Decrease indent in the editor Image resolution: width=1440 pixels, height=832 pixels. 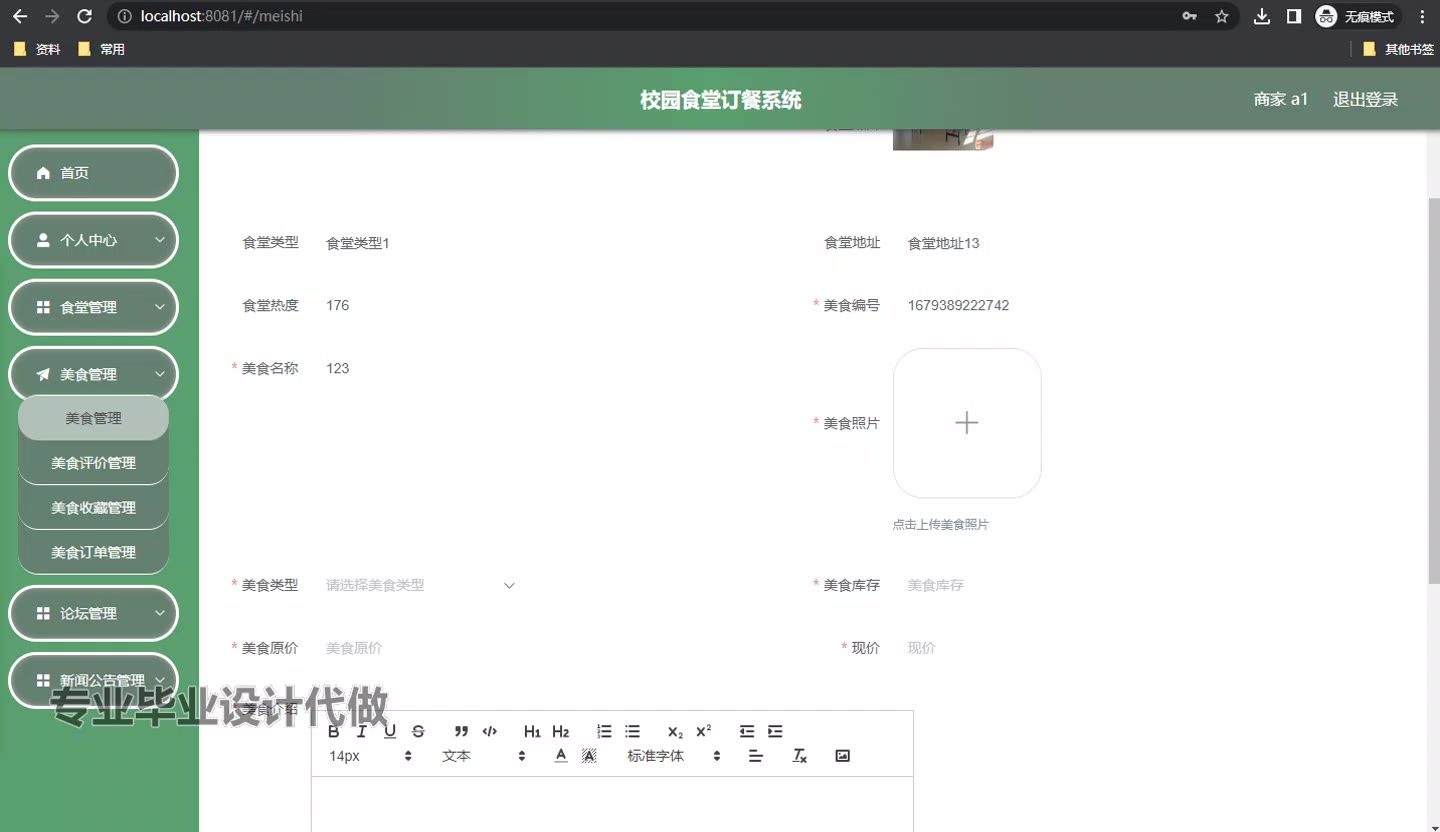coord(747,731)
